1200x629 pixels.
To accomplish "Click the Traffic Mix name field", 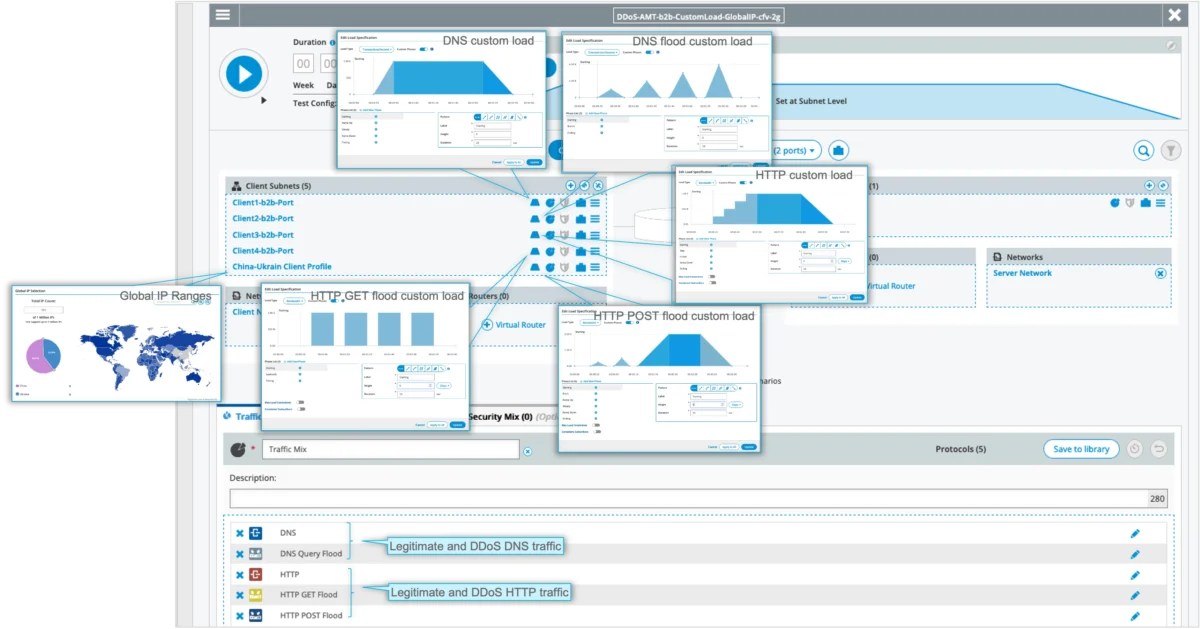I will 390,450.
